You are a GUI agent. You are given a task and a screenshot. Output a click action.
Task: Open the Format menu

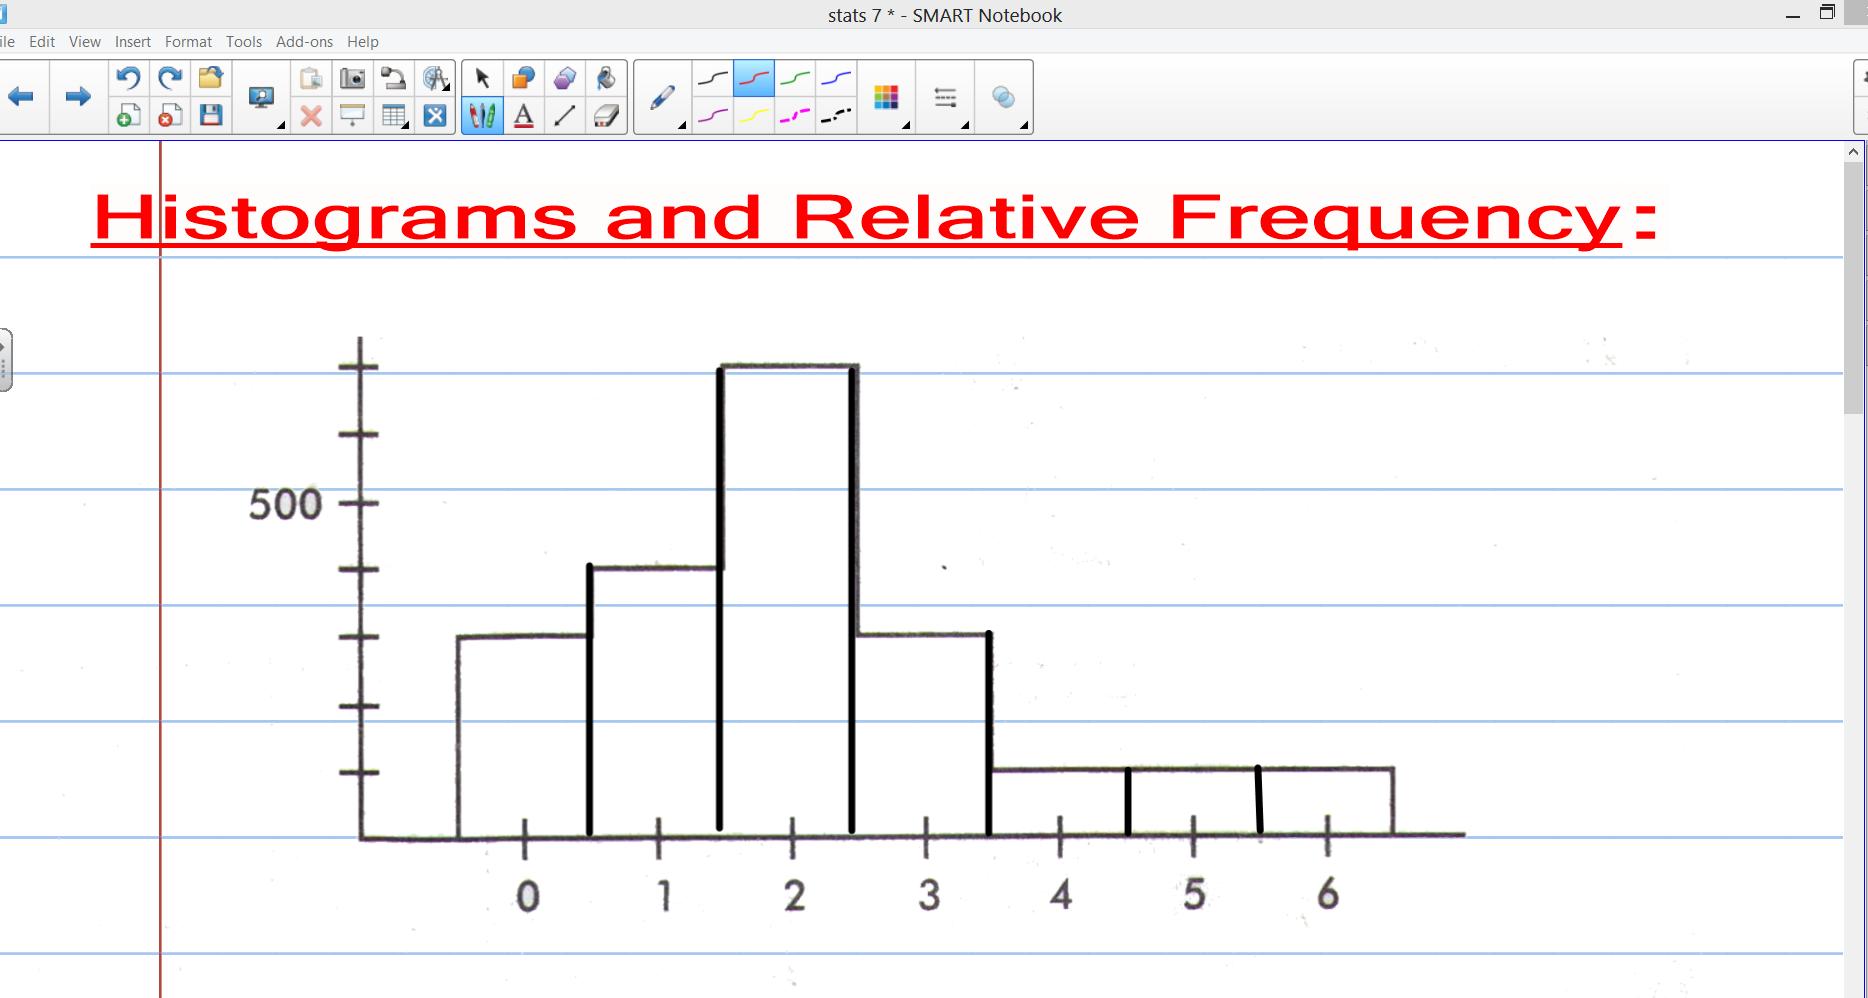point(188,41)
